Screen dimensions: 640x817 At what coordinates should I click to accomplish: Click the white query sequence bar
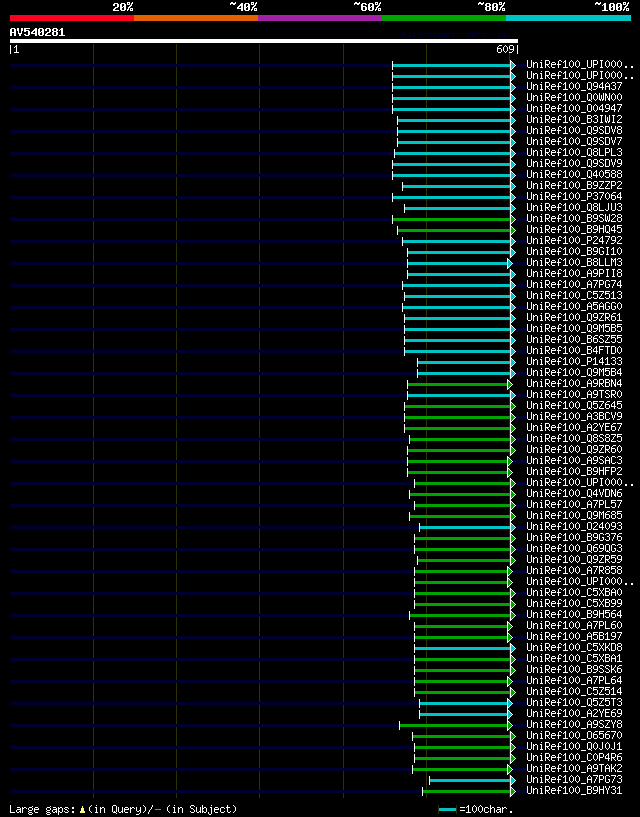point(264,41)
